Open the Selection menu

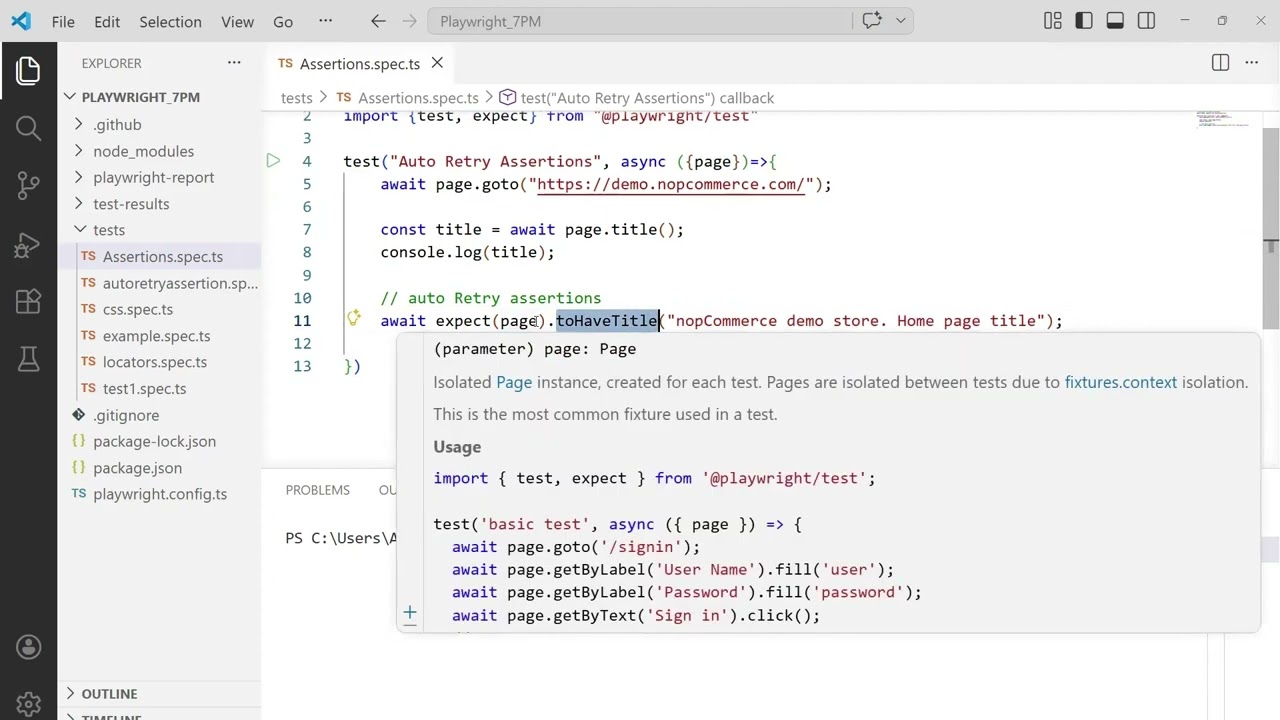(170, 21)
